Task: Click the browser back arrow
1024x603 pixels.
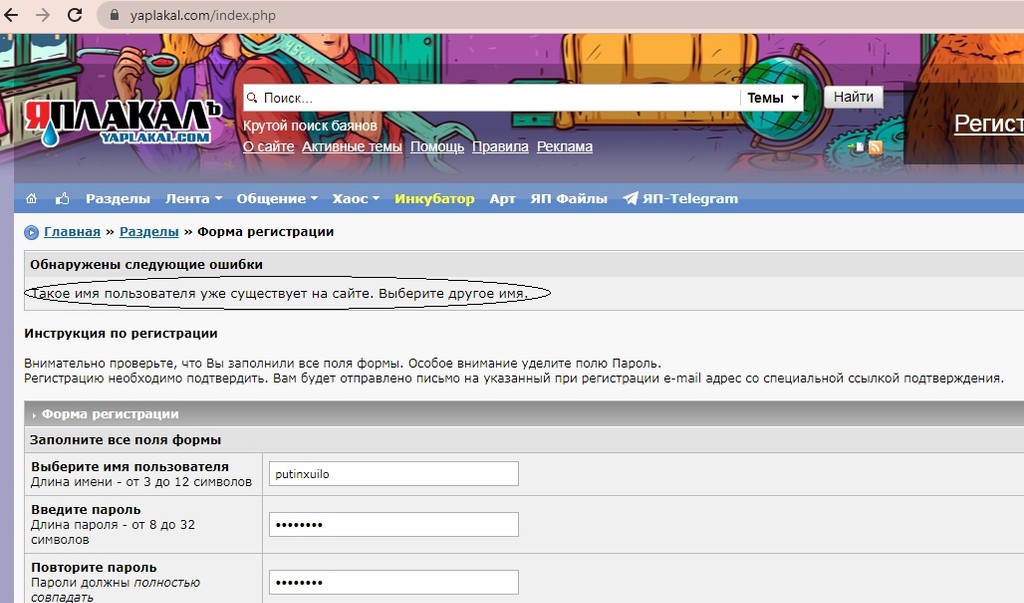Action: [11, 14]
